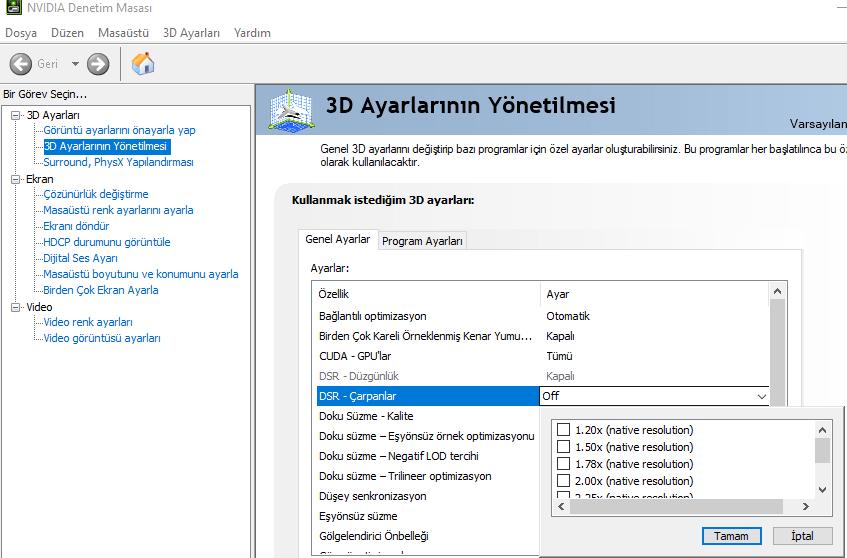Viewport: 847px width, 558px height.
Task: Click DSR list scroll right arrow
Action: coord(805,507)
